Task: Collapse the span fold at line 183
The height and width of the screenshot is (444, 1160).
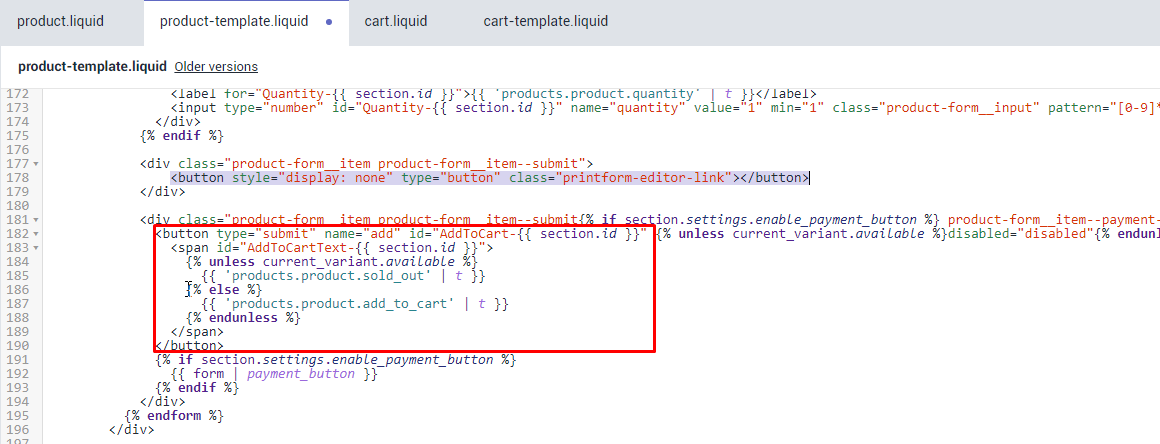Action: click(x=37, y=248)
